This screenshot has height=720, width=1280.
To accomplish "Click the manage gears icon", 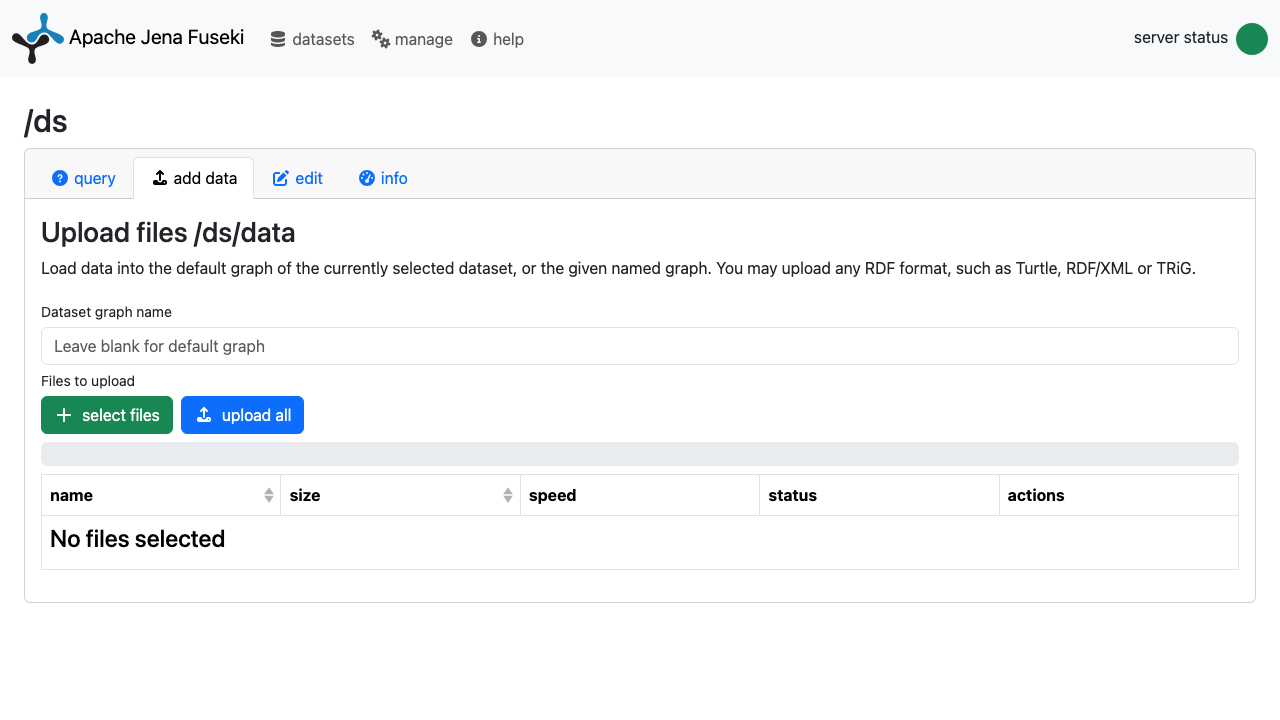I will click(x=381, y=39).
